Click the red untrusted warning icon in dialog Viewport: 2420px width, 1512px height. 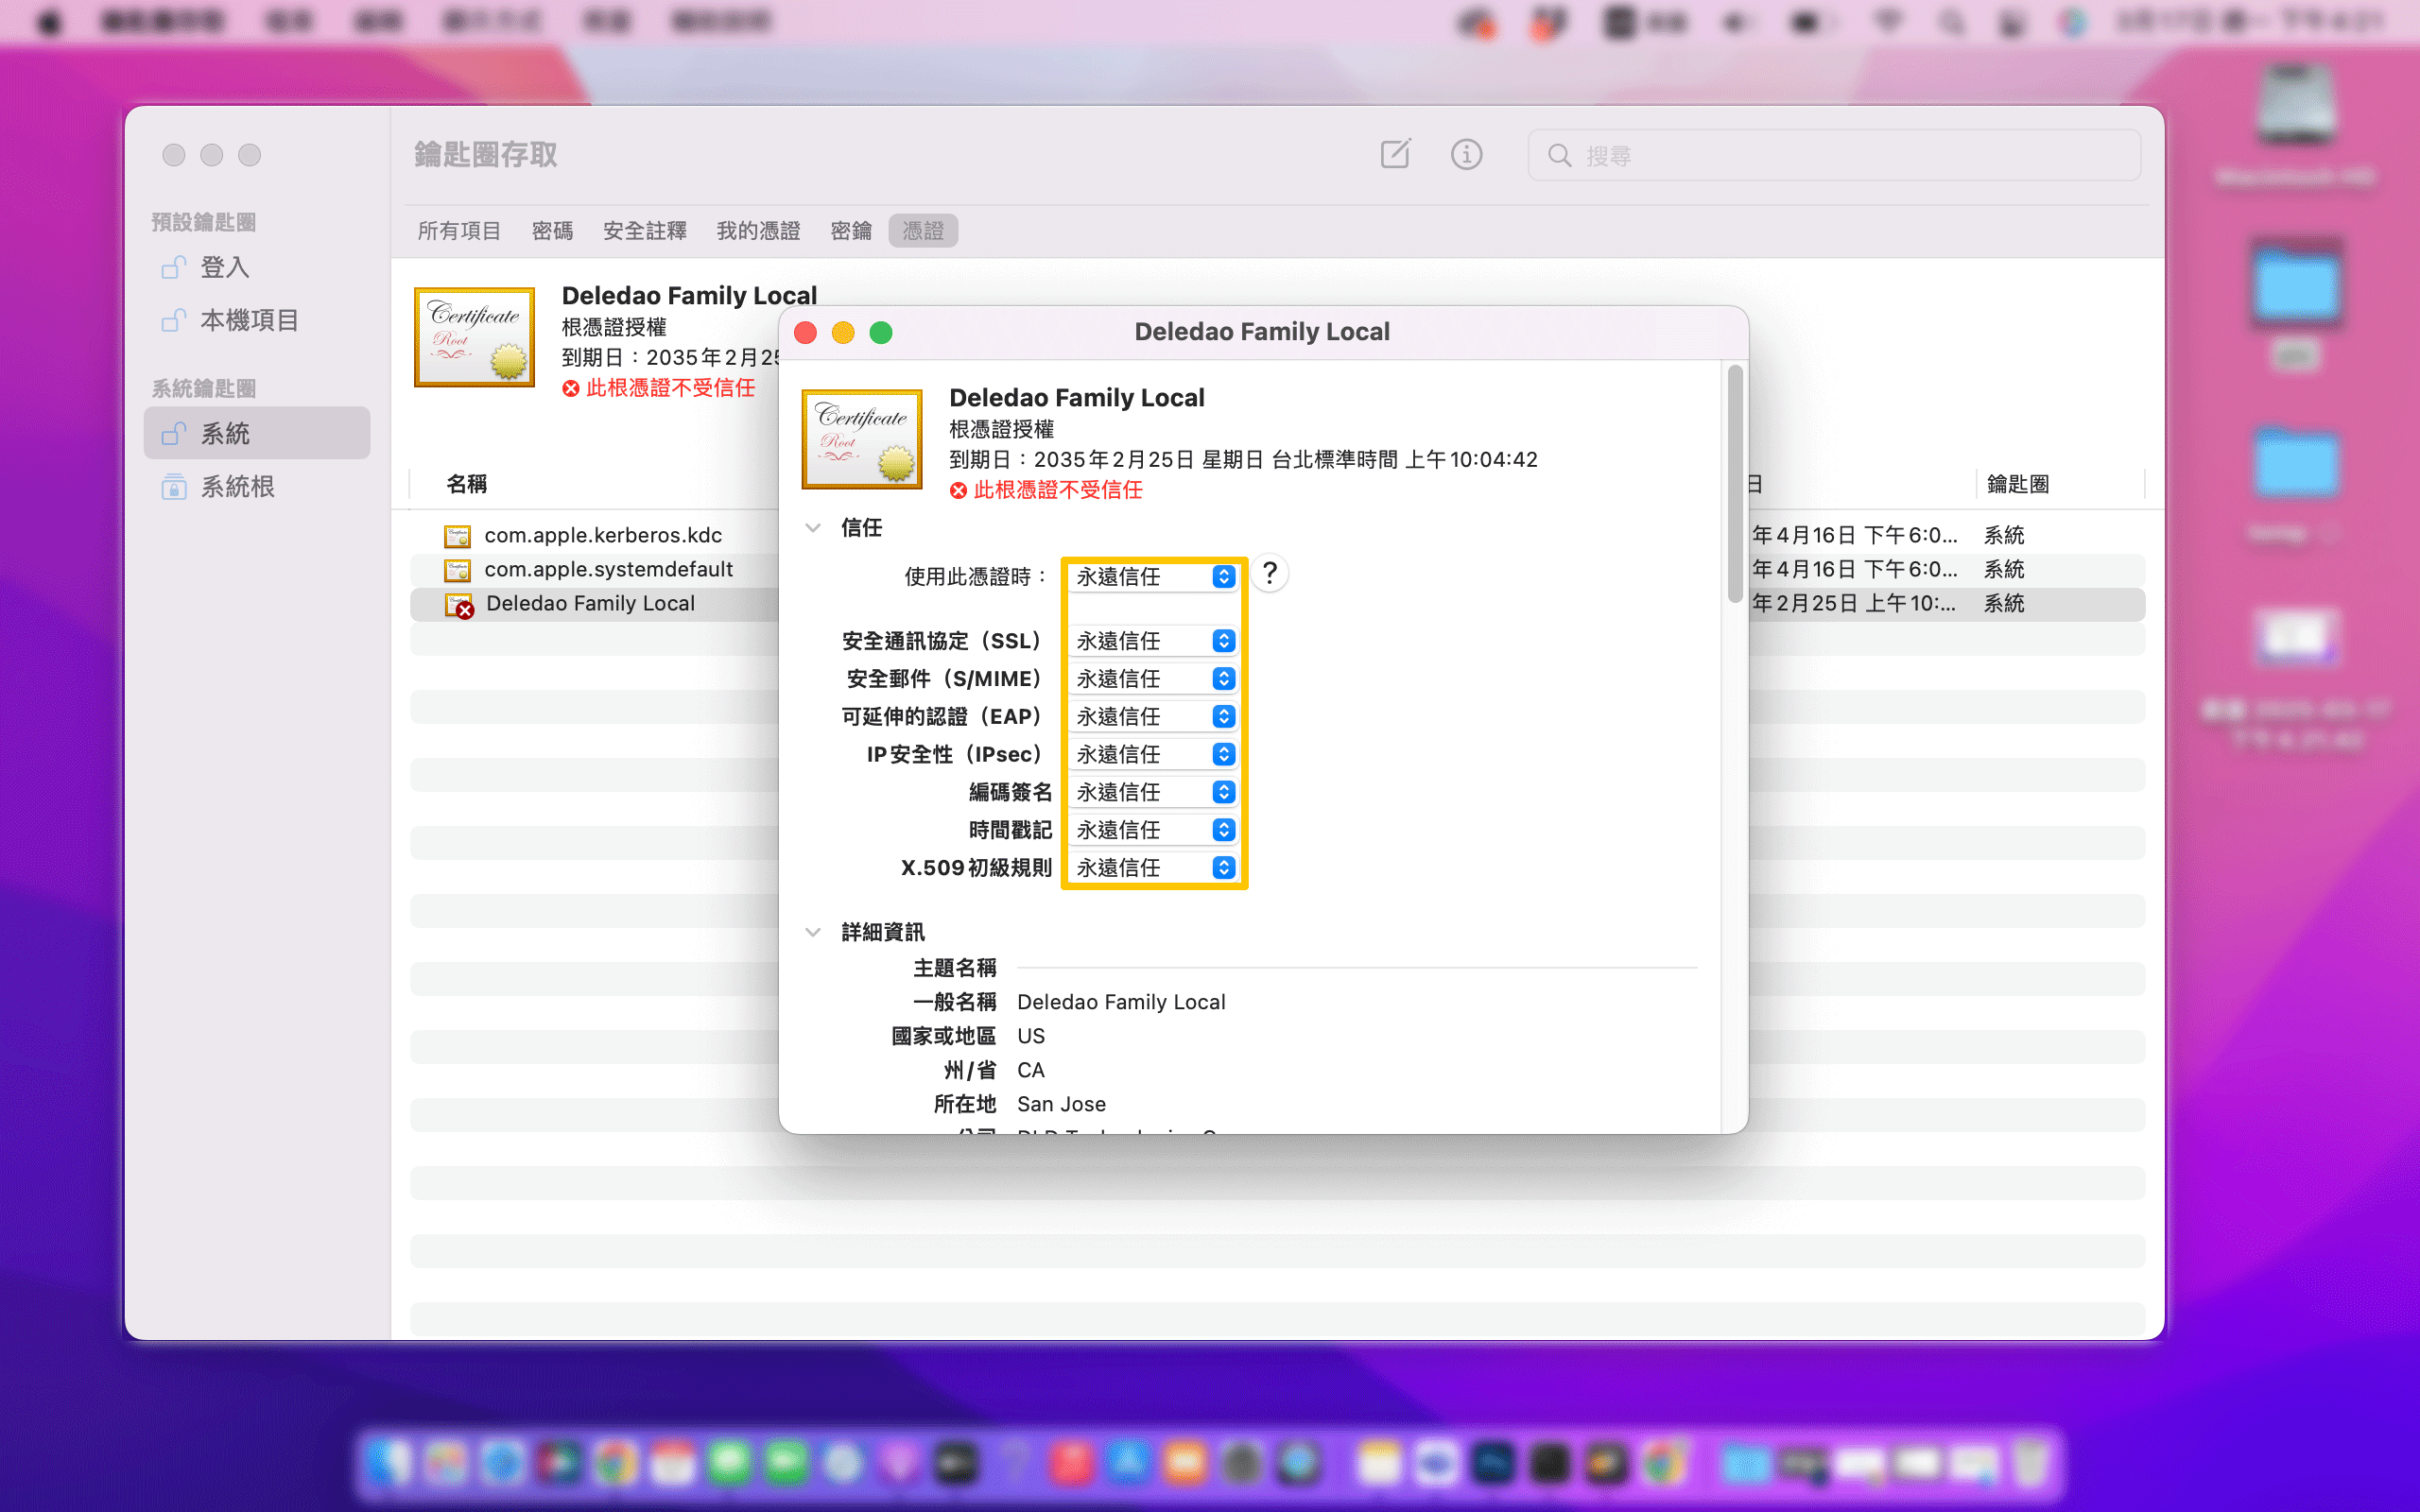tap(958, 490)
